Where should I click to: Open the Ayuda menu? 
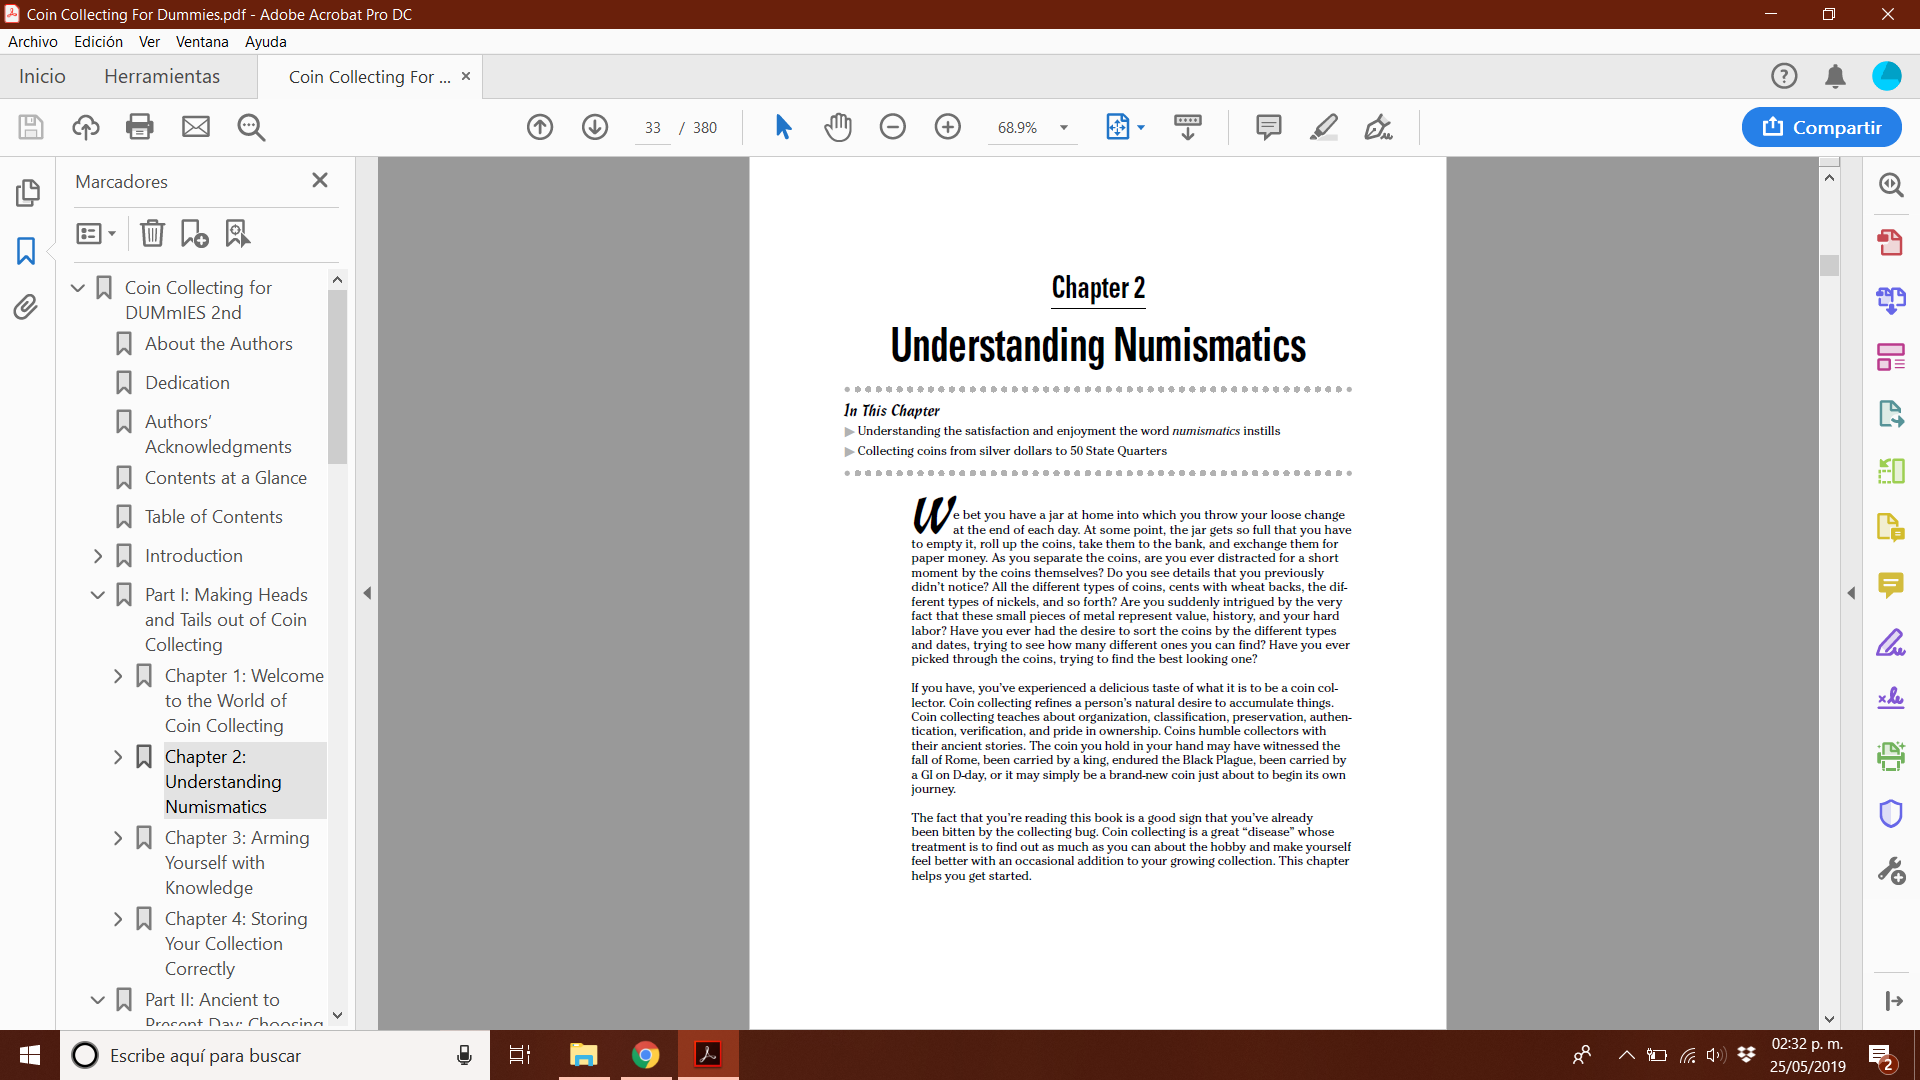(x=266, y=41)
